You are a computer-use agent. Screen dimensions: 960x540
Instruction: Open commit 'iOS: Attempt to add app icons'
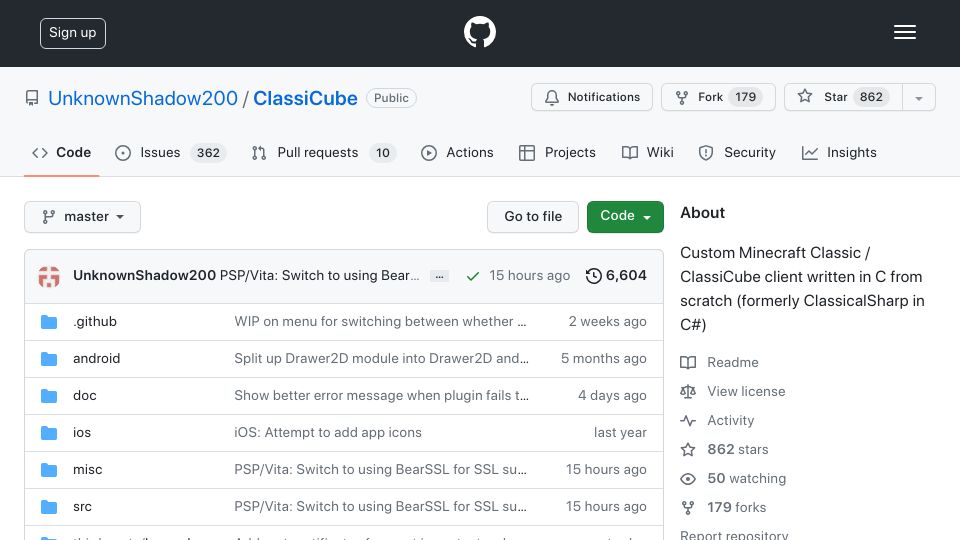tap(328, 432)
